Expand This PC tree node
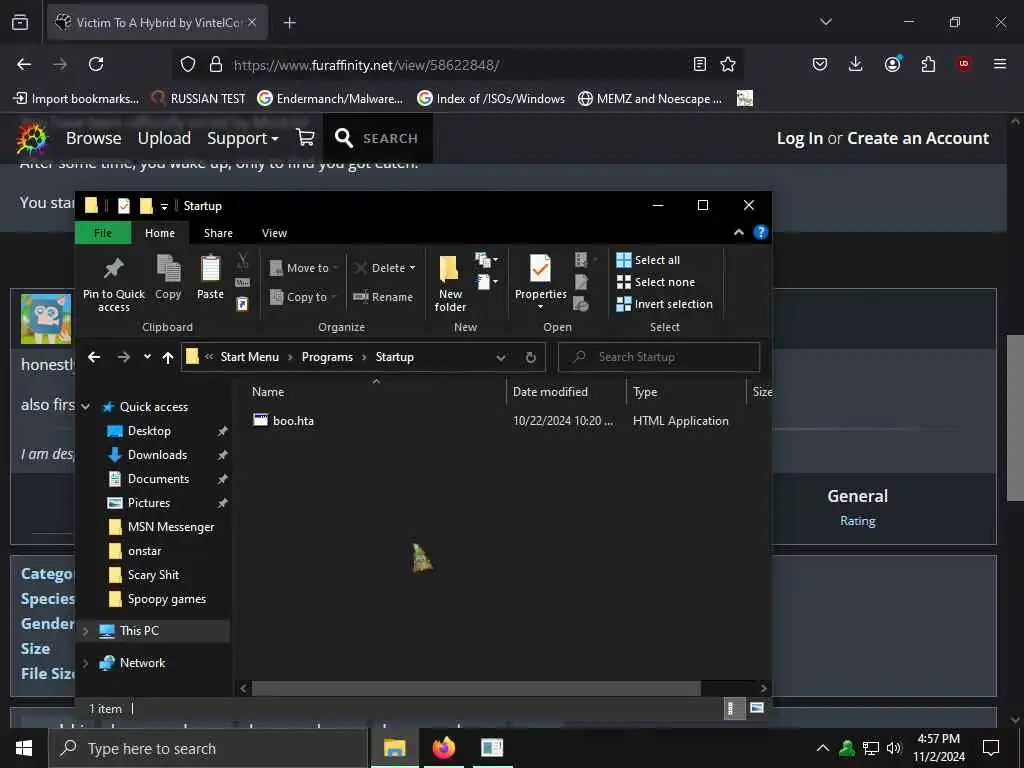The image size is (1024, 768). pyautogui.click(x=85, y=632)
